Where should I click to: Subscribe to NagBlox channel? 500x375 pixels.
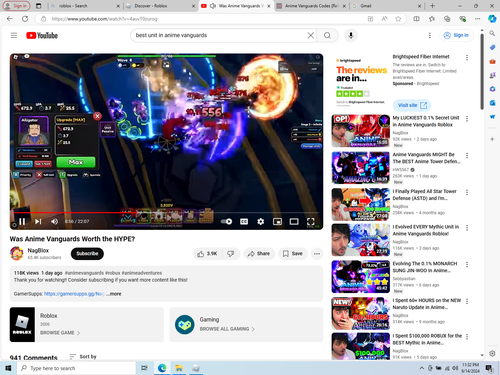87,254
